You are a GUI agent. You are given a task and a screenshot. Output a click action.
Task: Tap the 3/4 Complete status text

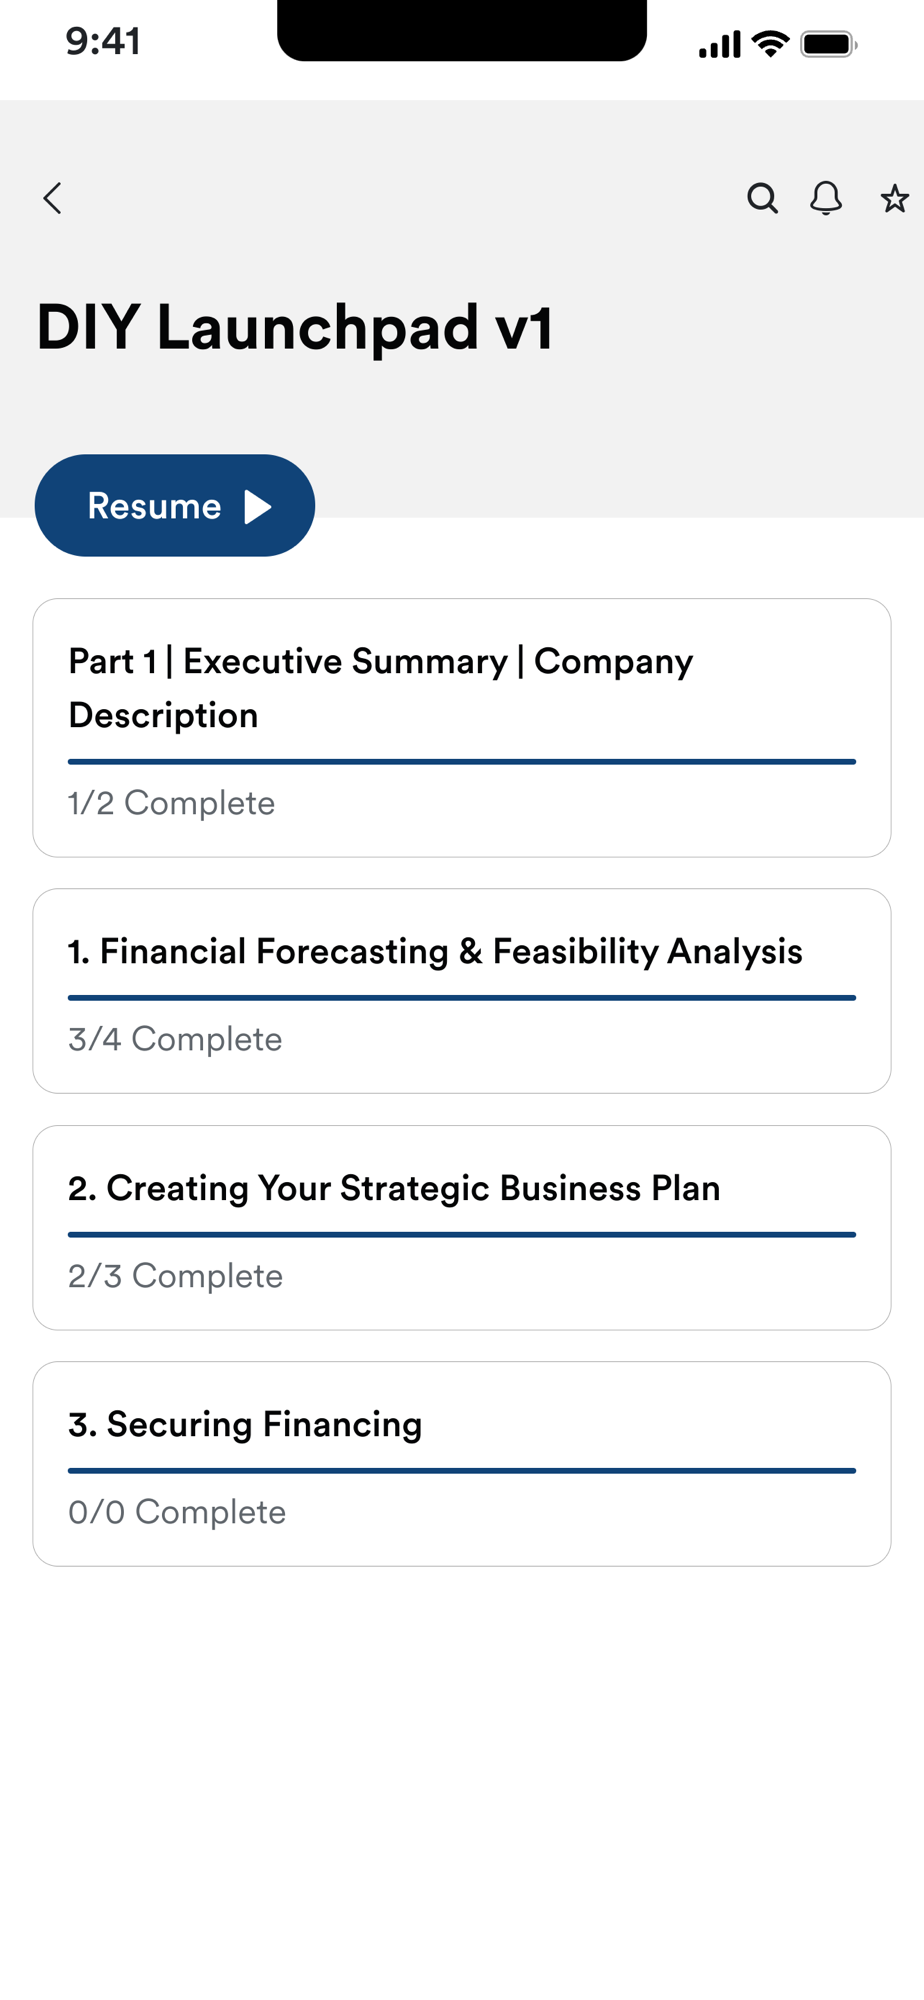click(175, 1039)
